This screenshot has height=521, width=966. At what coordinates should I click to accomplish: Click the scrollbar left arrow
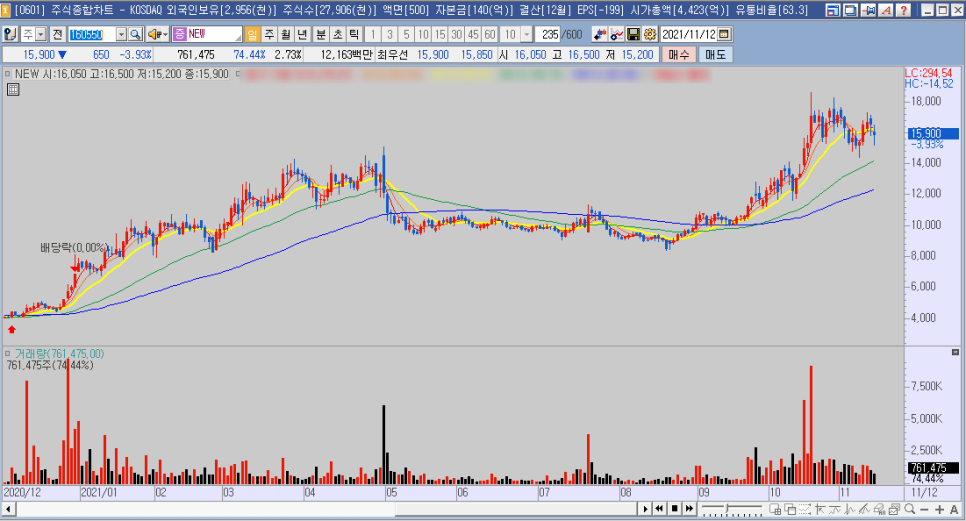click(9, 509)
